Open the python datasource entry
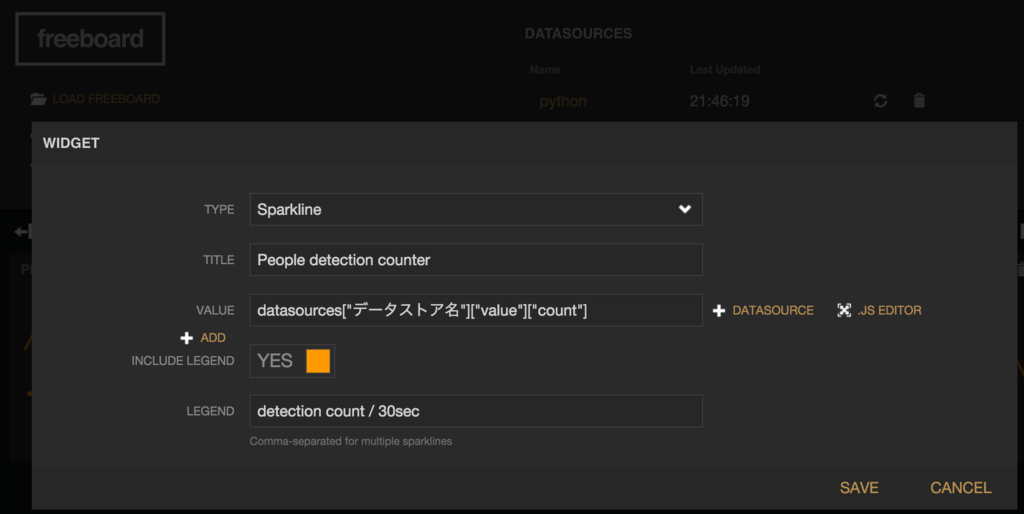 pos(562,101)
